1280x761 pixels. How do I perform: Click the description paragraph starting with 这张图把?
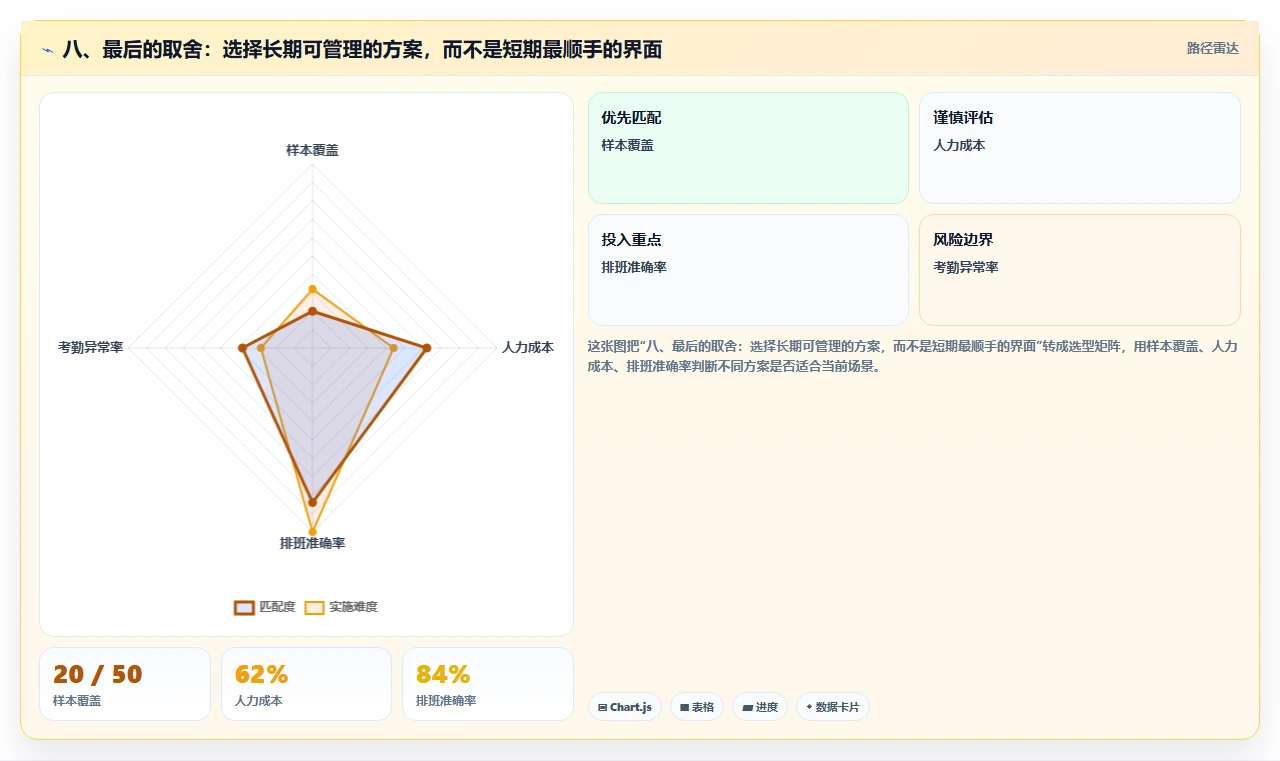click(x=913, y=356)
